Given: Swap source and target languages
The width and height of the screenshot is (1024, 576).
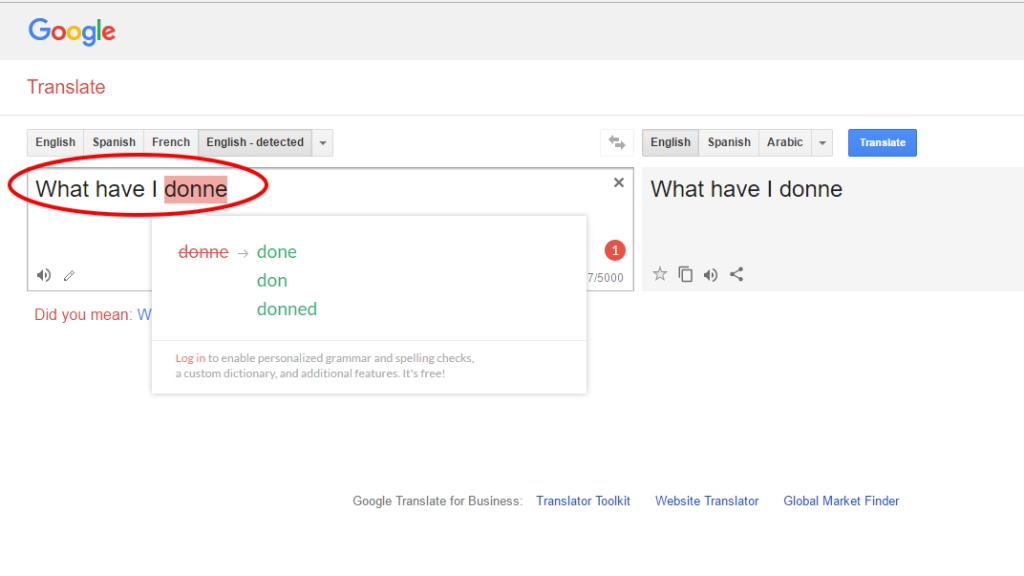Looking at the screenshot, I should click(x=616, y=142).
